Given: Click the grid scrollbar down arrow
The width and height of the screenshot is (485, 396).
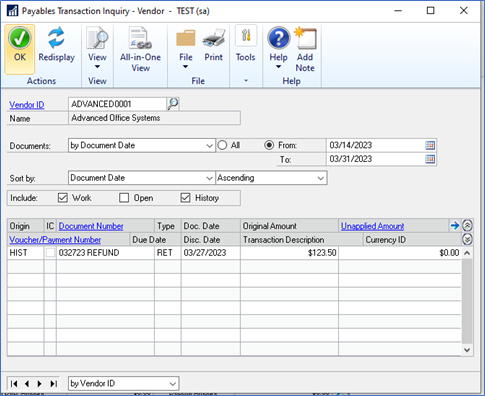Looking at the screenshot, I should 467,350.
